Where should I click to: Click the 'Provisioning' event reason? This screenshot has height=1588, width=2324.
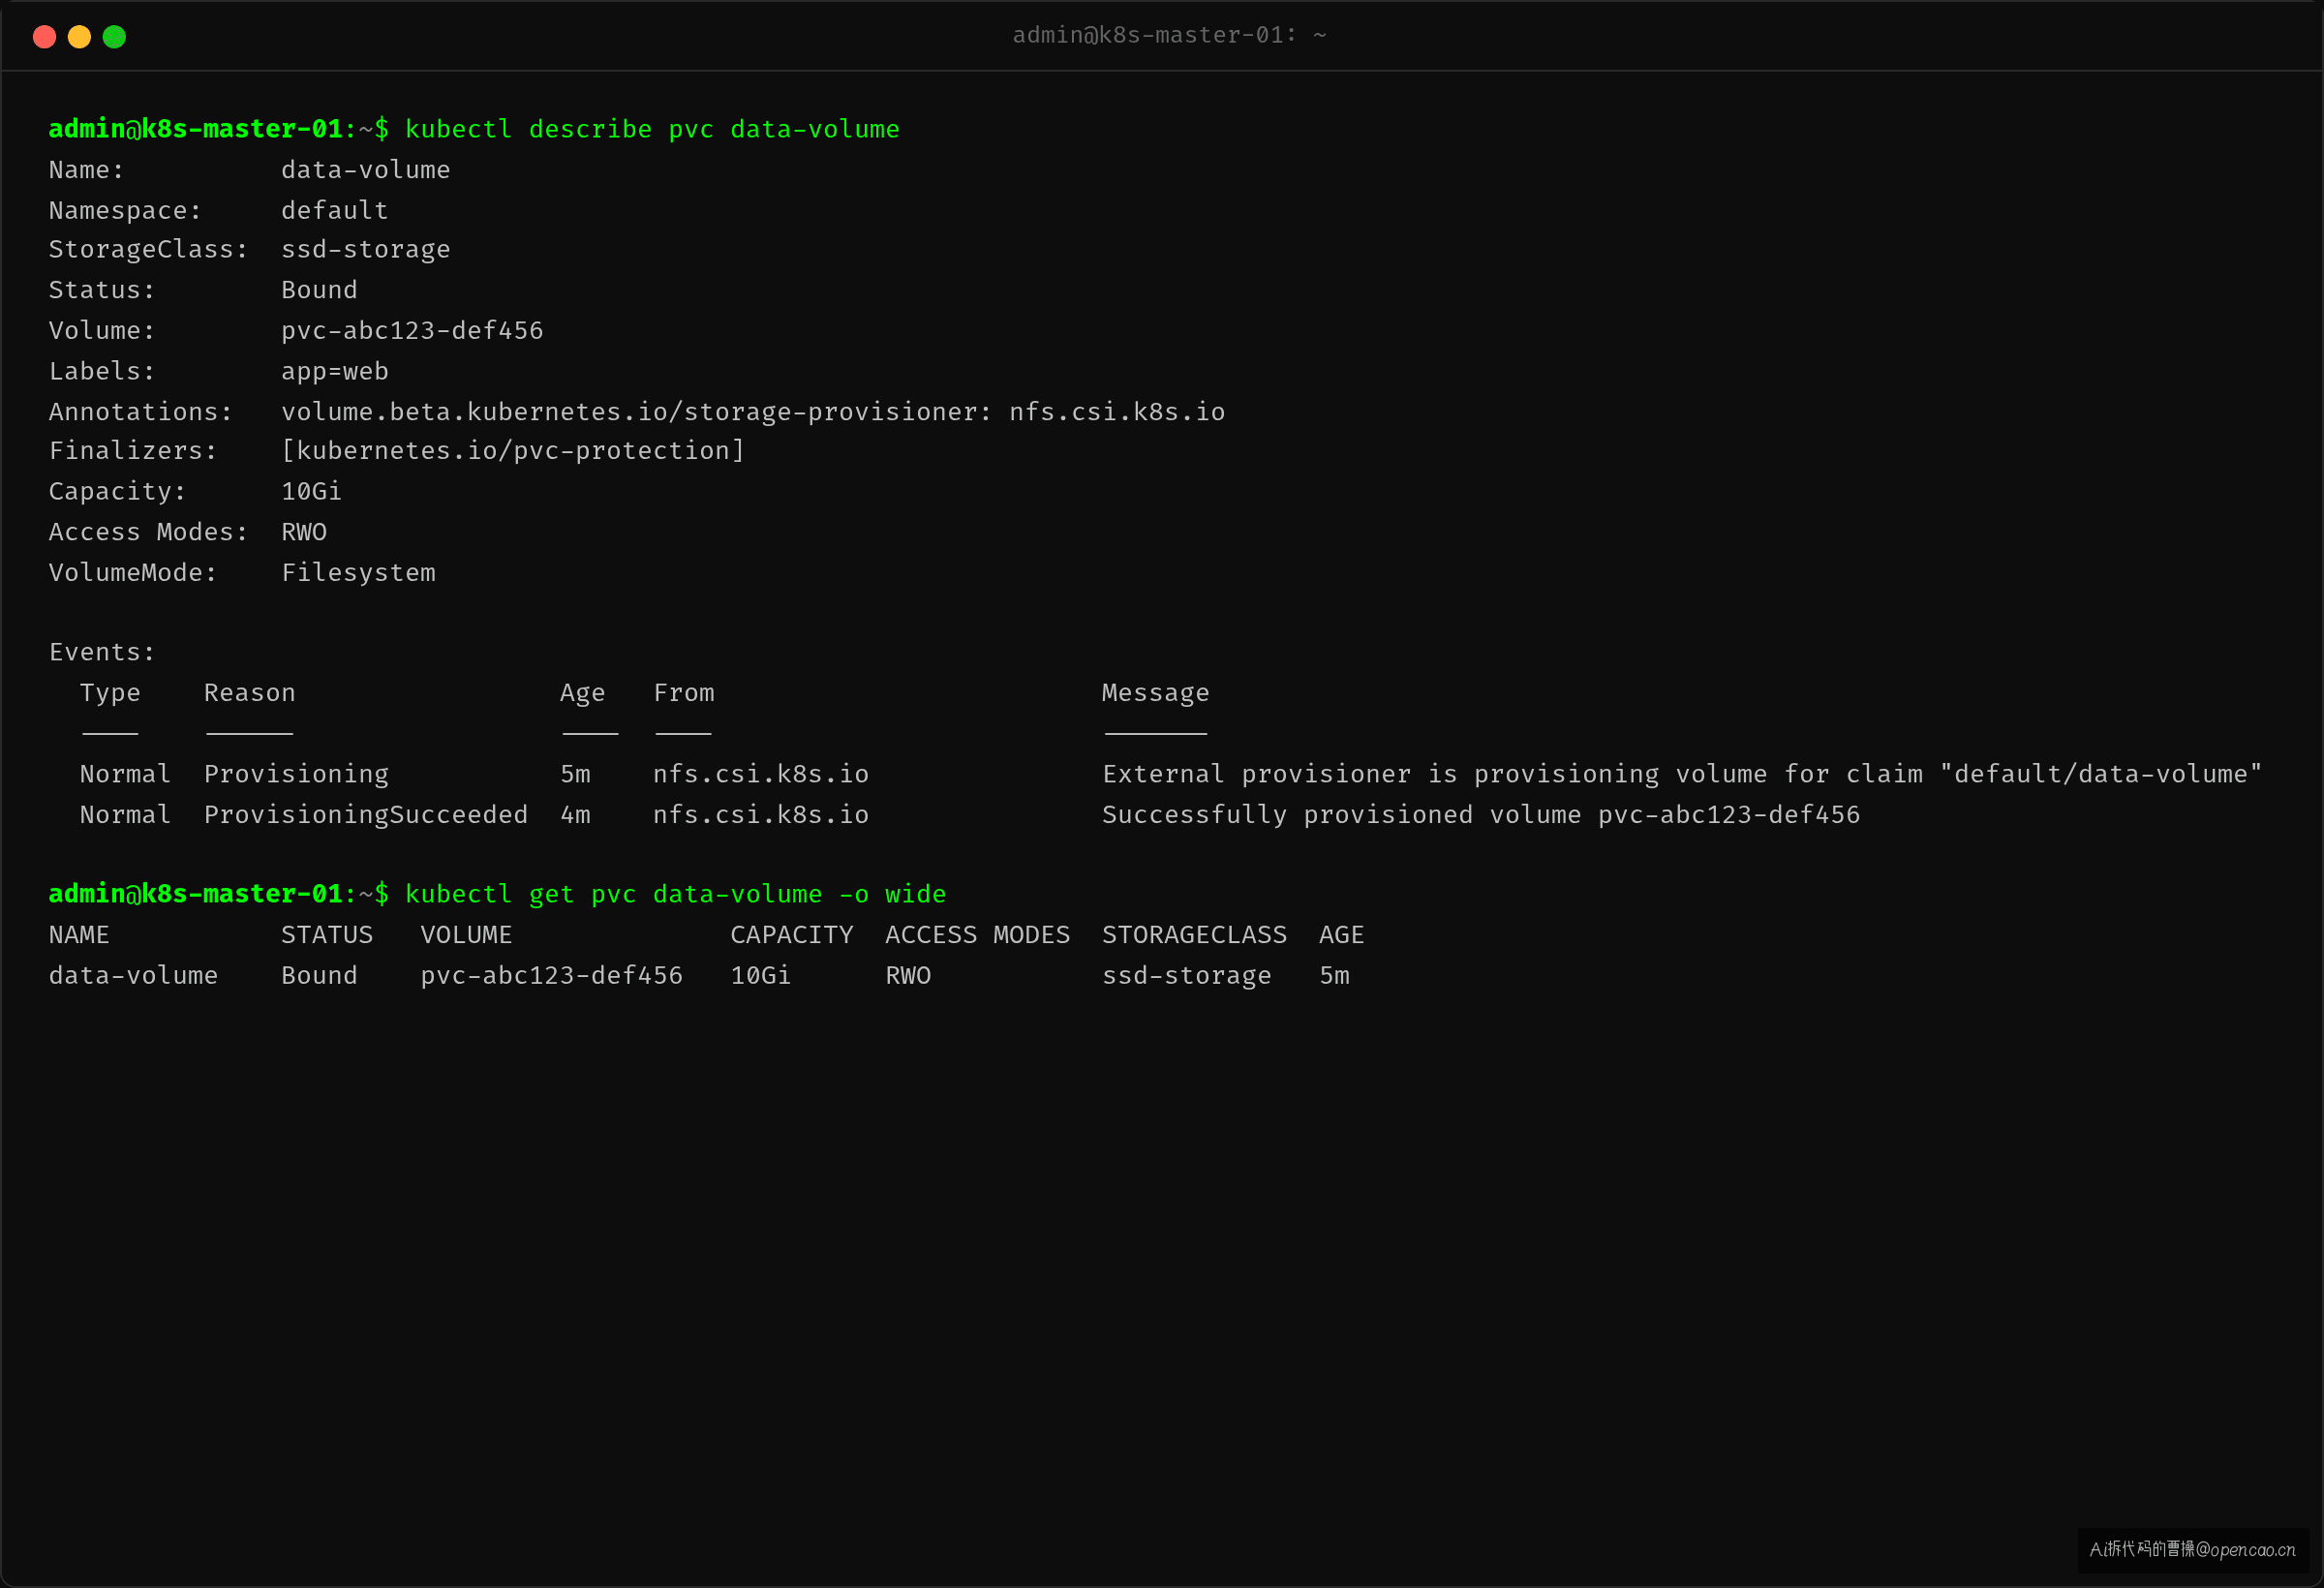[x=296, y=774]
